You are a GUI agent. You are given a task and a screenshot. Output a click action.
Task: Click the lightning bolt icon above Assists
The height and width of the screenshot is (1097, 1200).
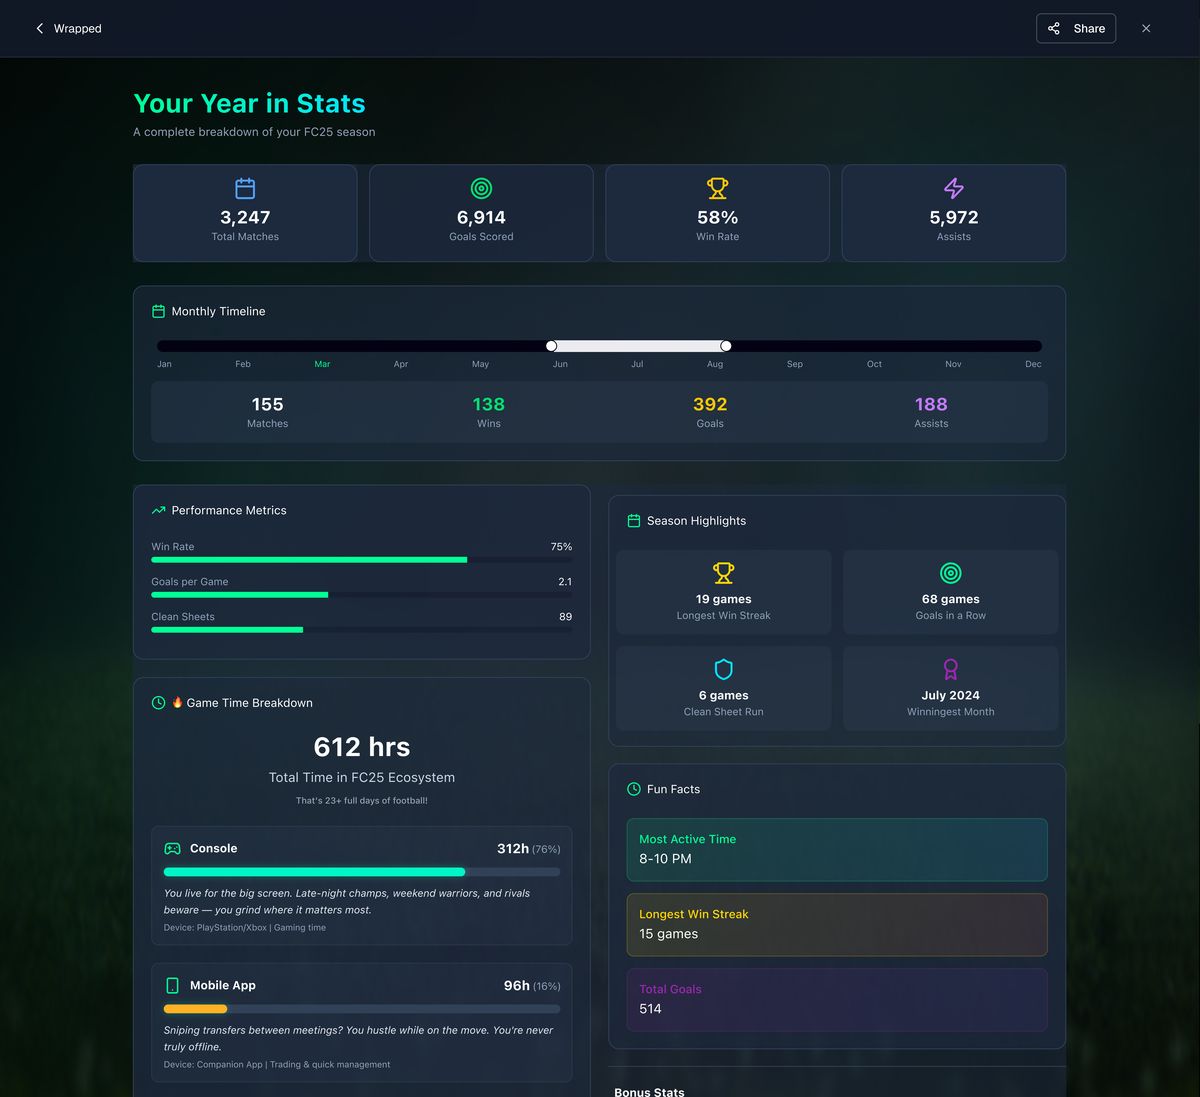tap(954, 188)
